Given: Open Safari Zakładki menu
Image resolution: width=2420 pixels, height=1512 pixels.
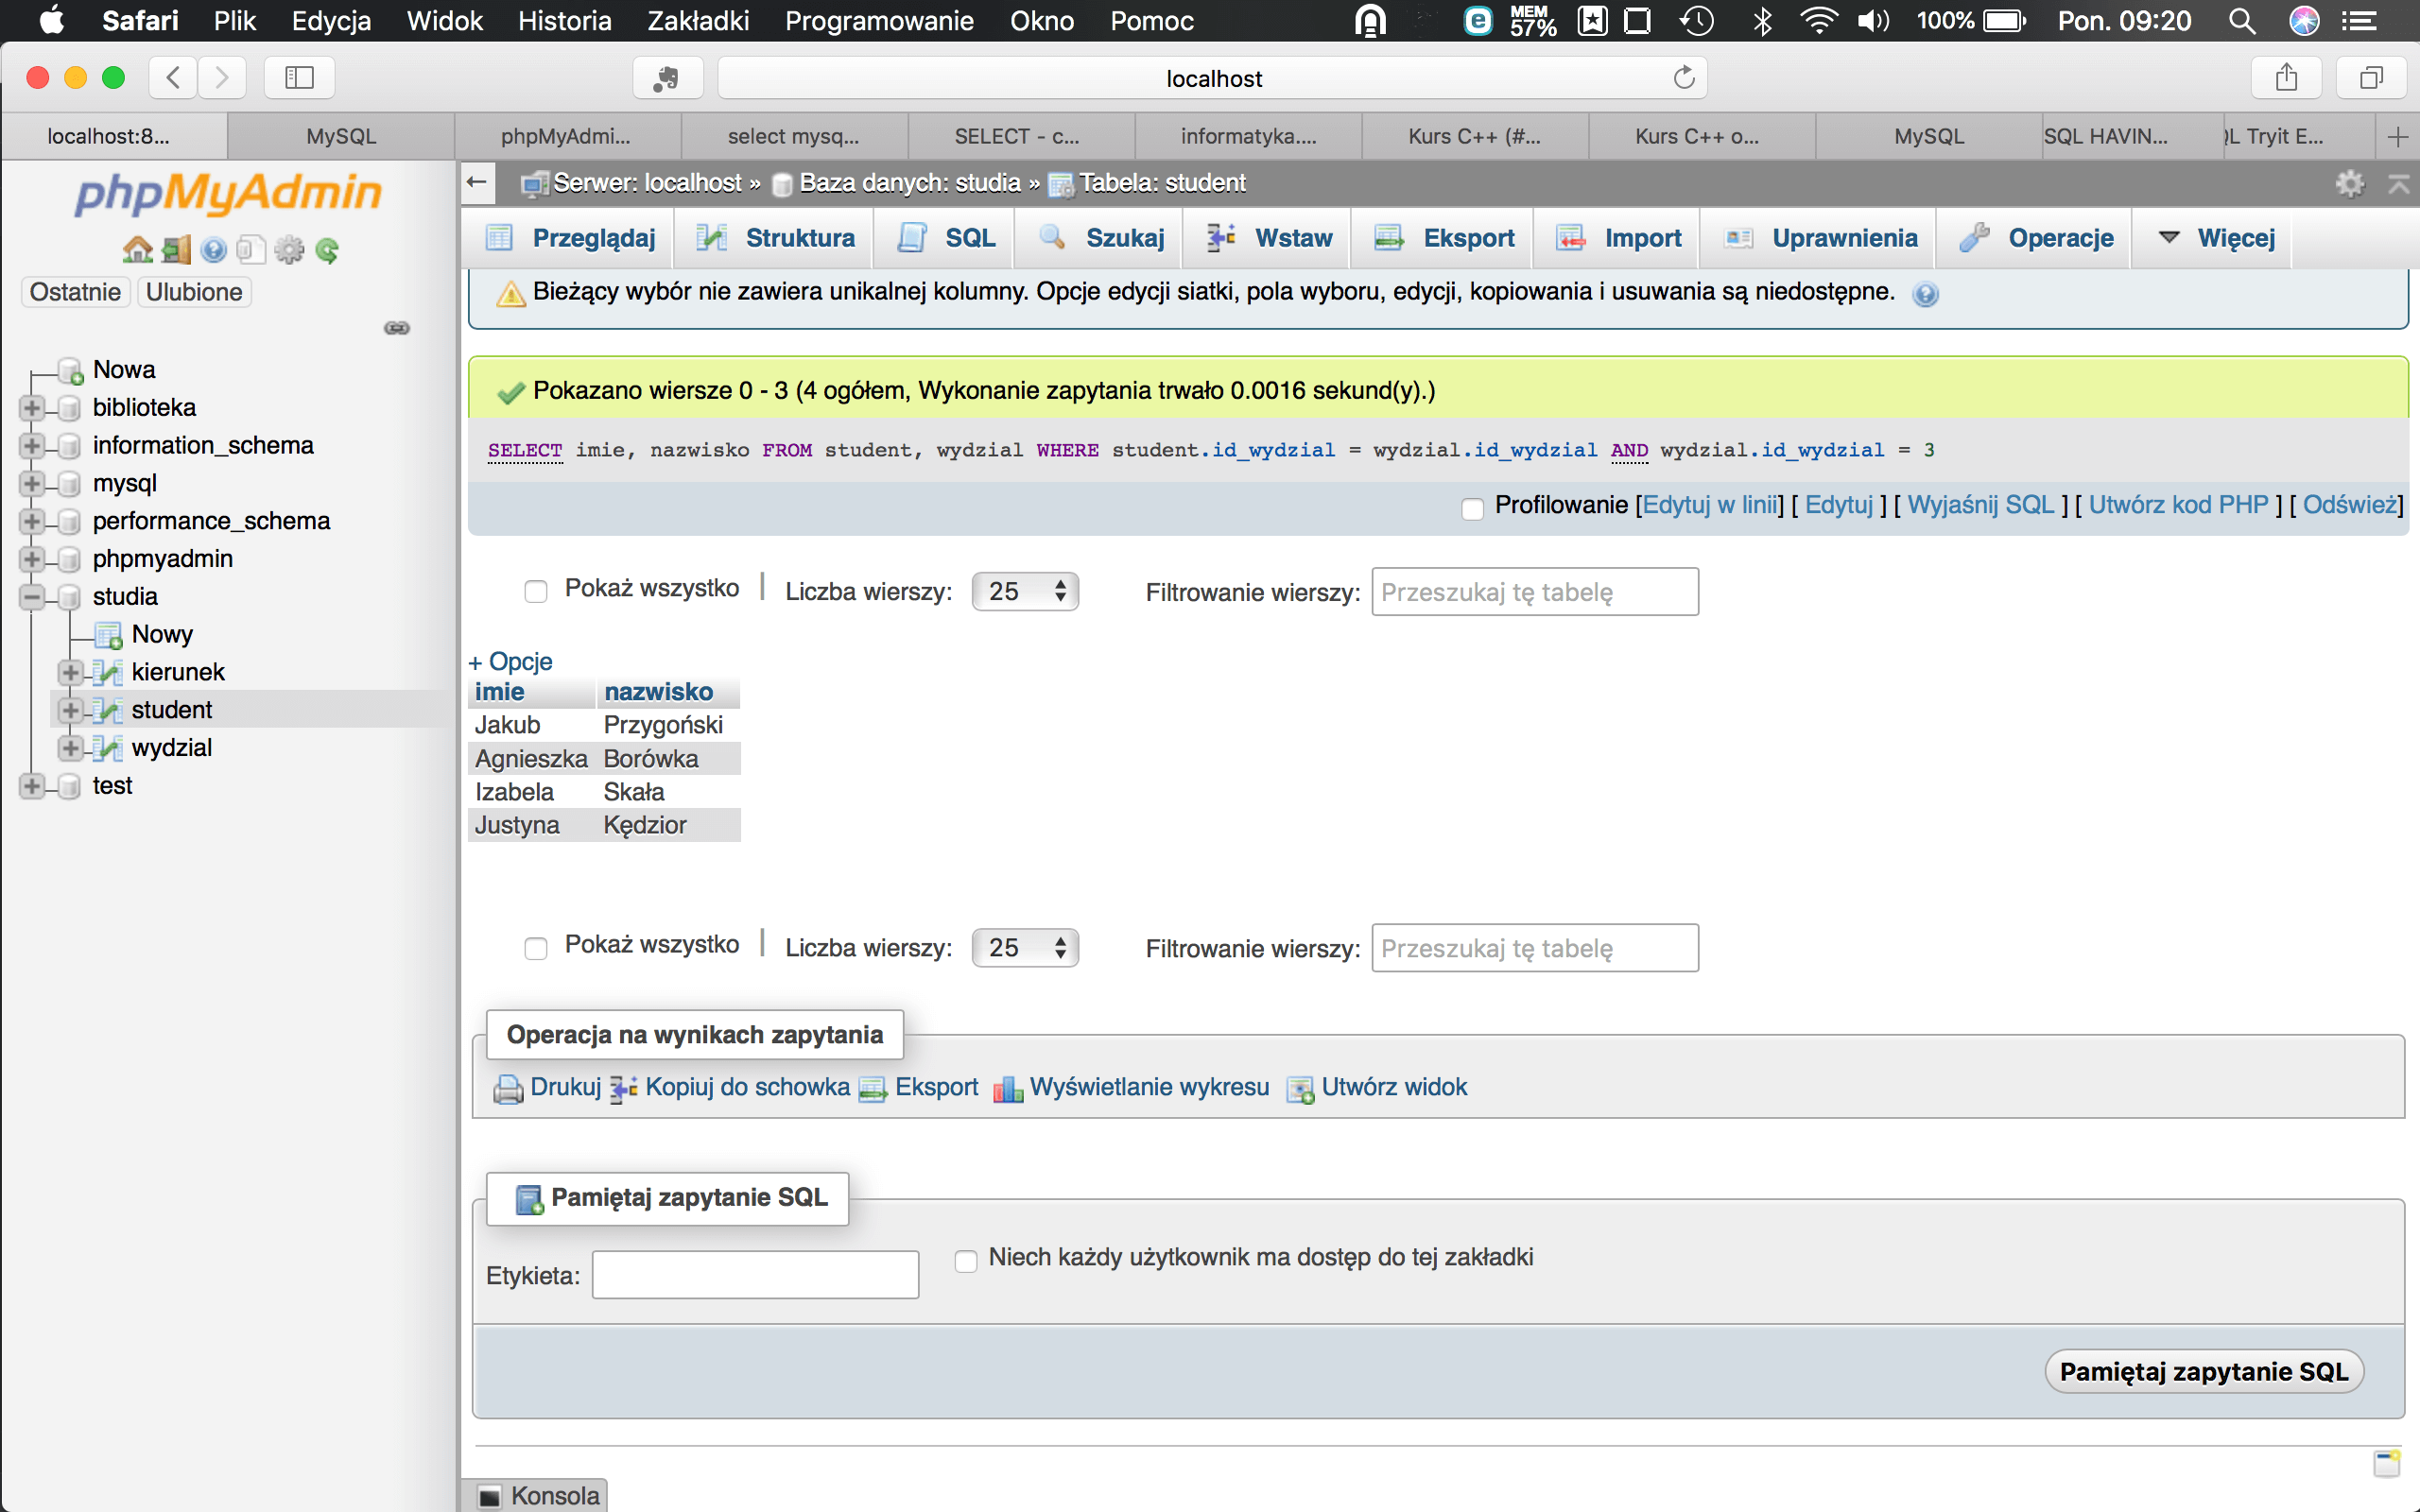Looking at the screenshot, I should 697,20.
